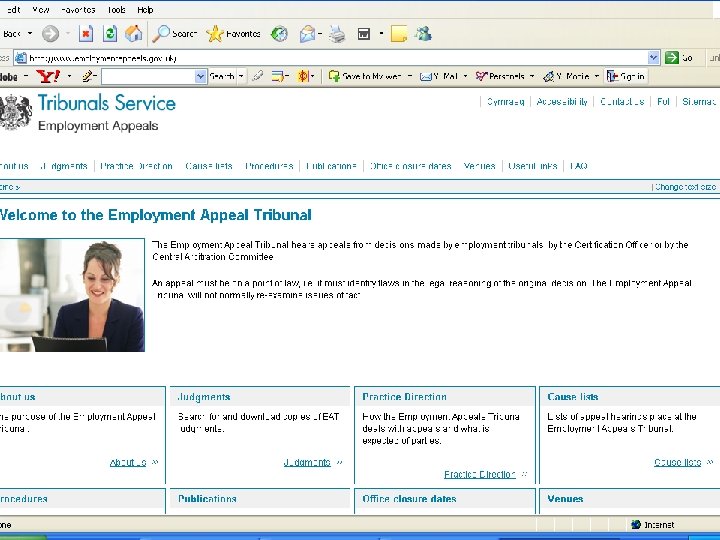Open the History clock icon
Screen dimensions: 720x540
point(279,34)
